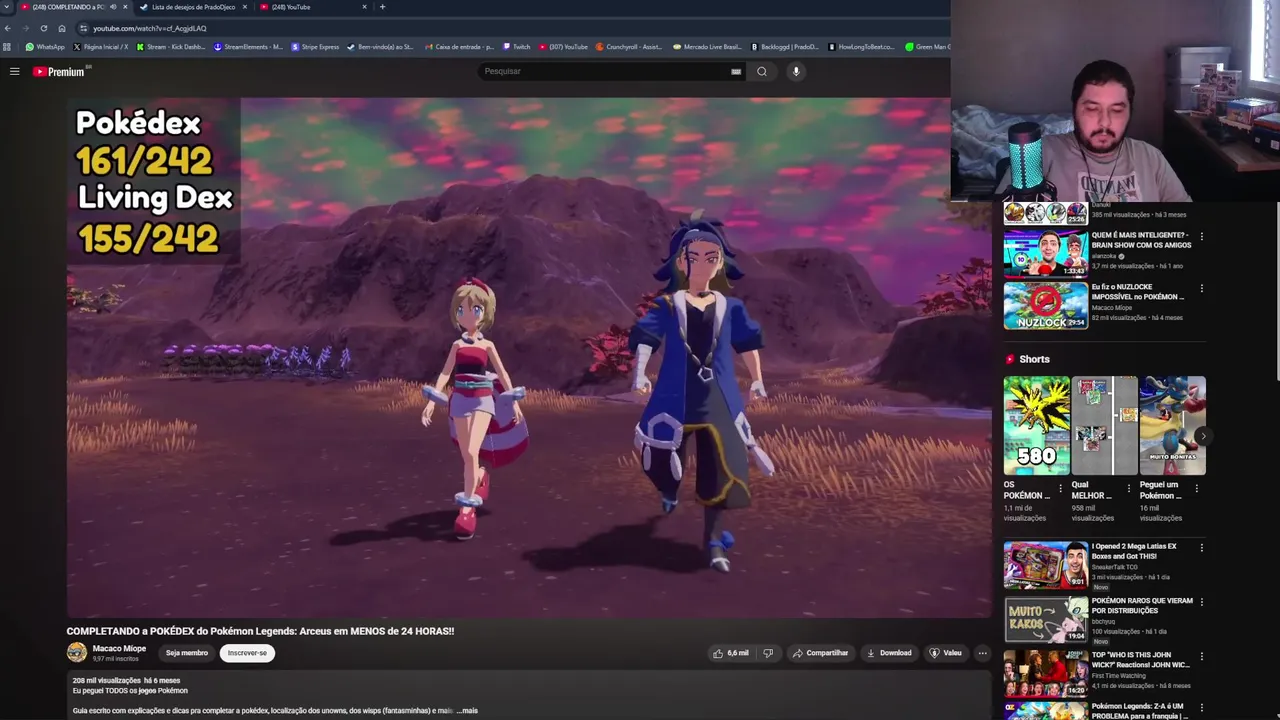Click the Valeu thanks button
The image size is (1280, 720).
945,653
